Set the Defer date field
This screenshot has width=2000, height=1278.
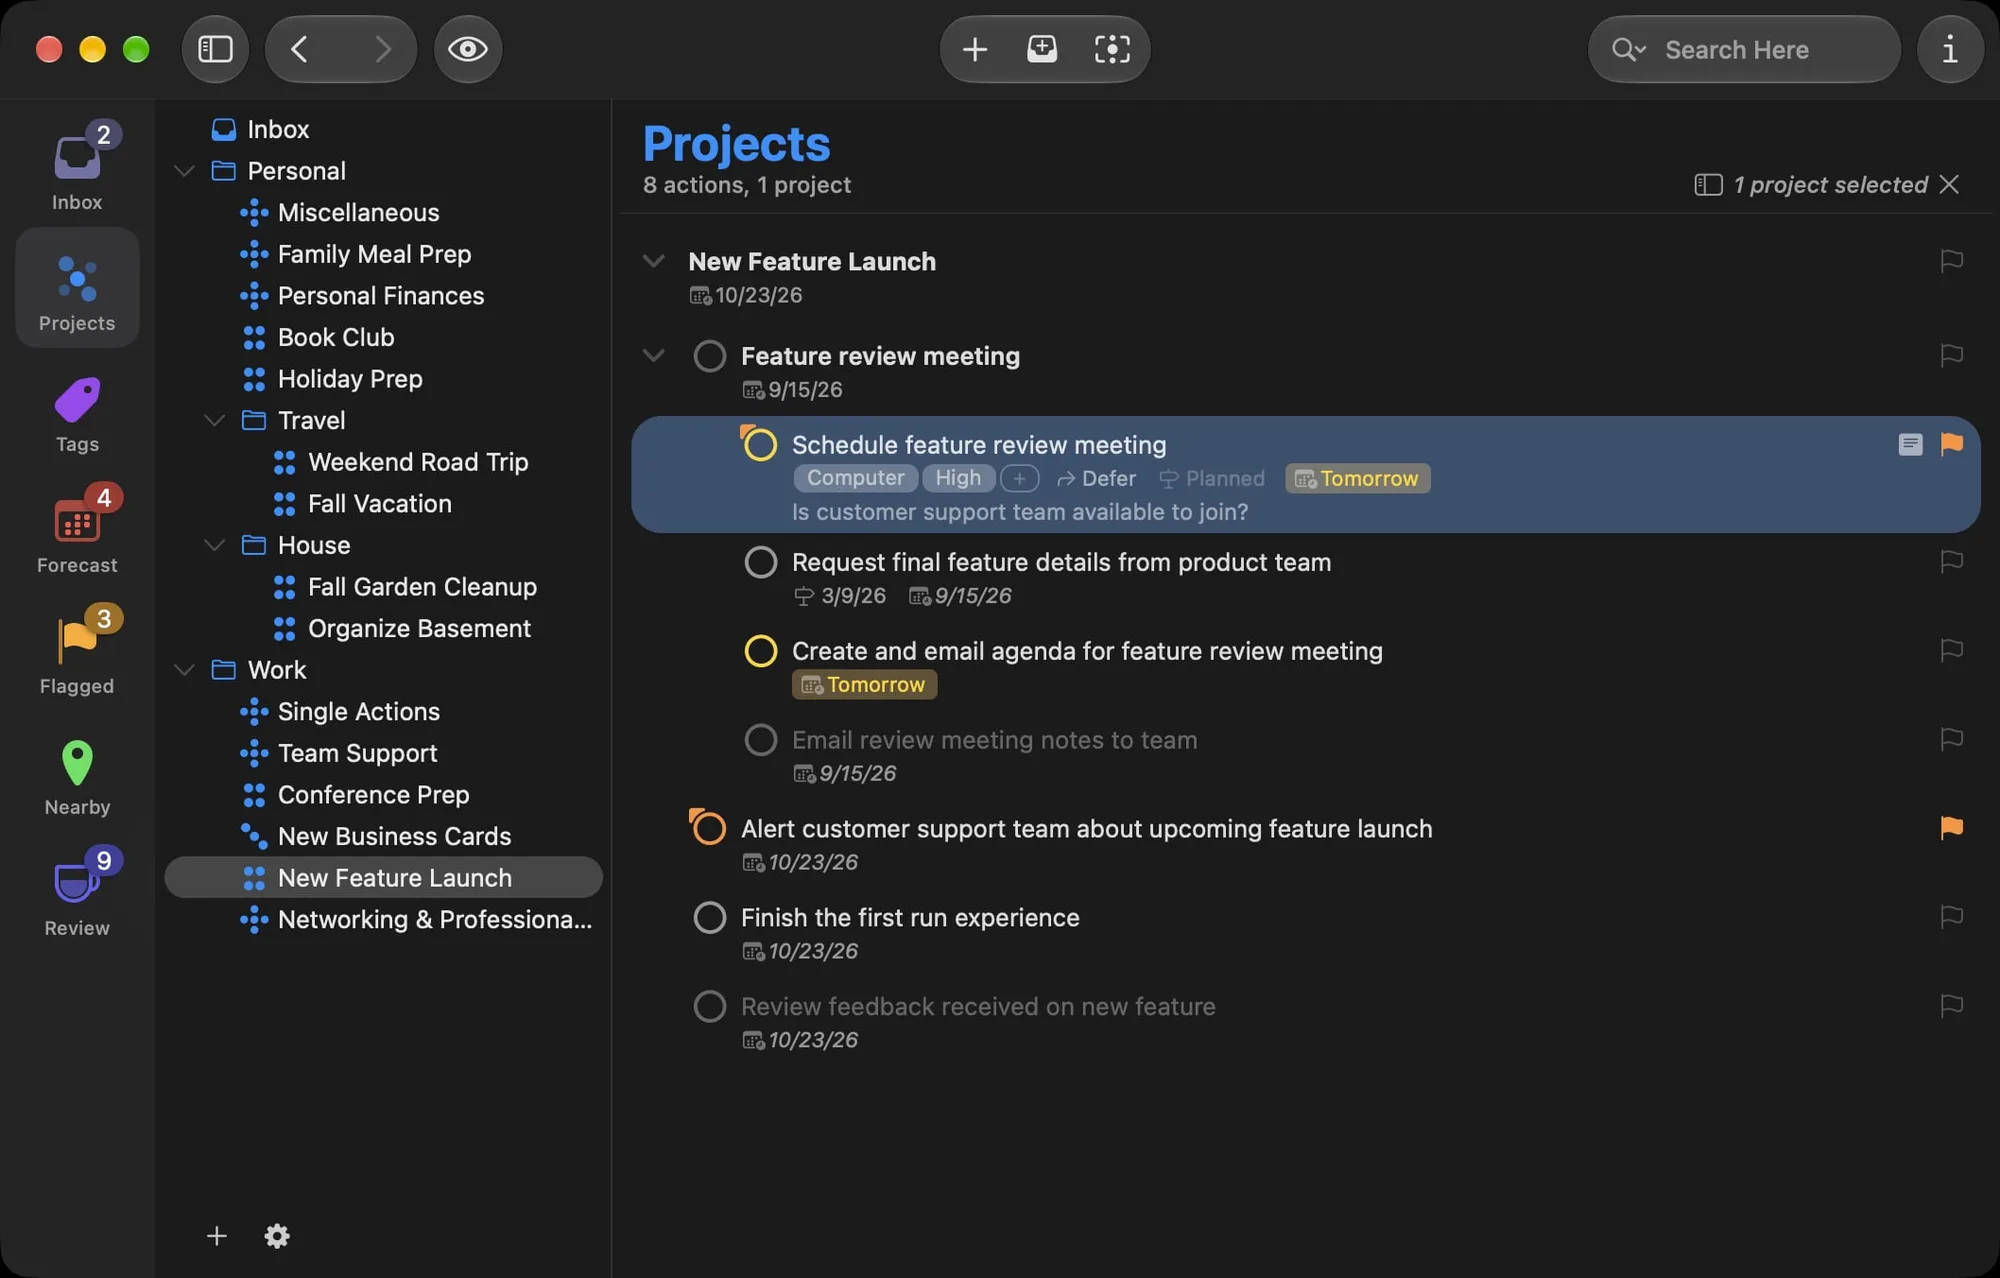[1096, 479]
